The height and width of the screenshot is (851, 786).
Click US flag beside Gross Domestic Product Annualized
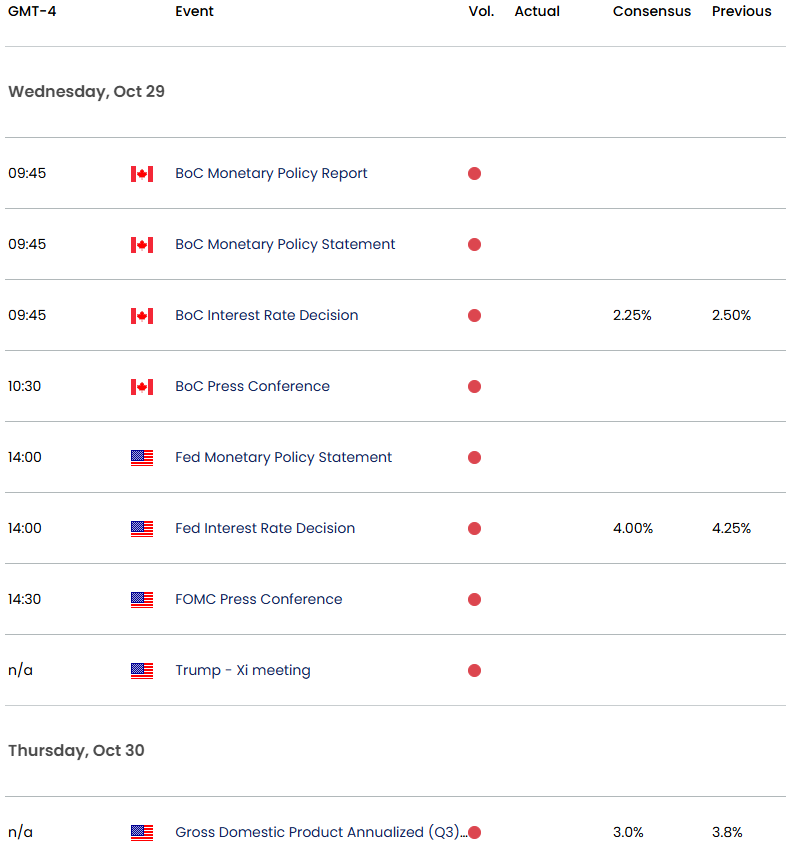point(142,833)
